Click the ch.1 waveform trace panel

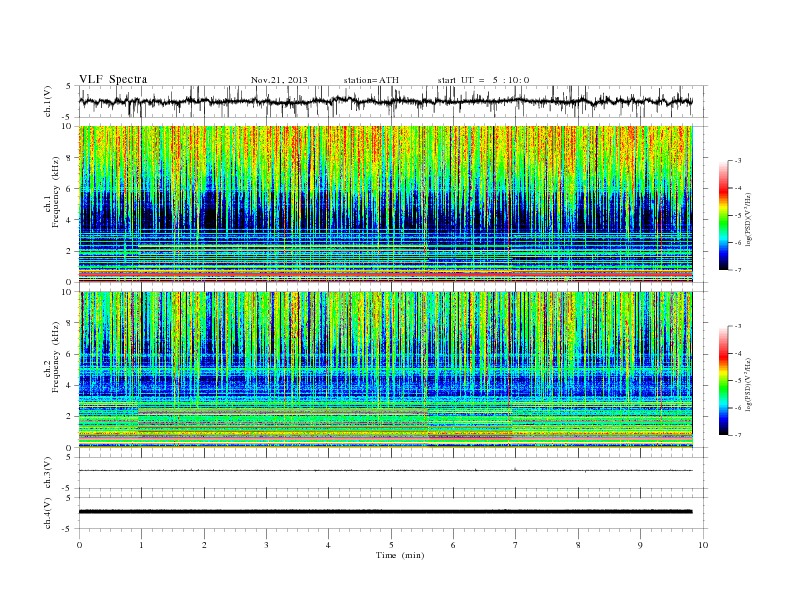pos(393,101)
